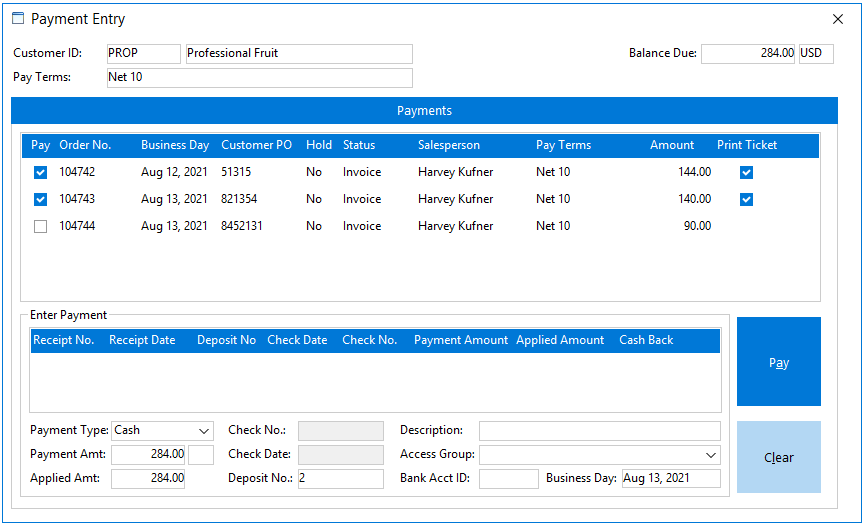Click the Description field
866x526 pixels.
[600, 431]
